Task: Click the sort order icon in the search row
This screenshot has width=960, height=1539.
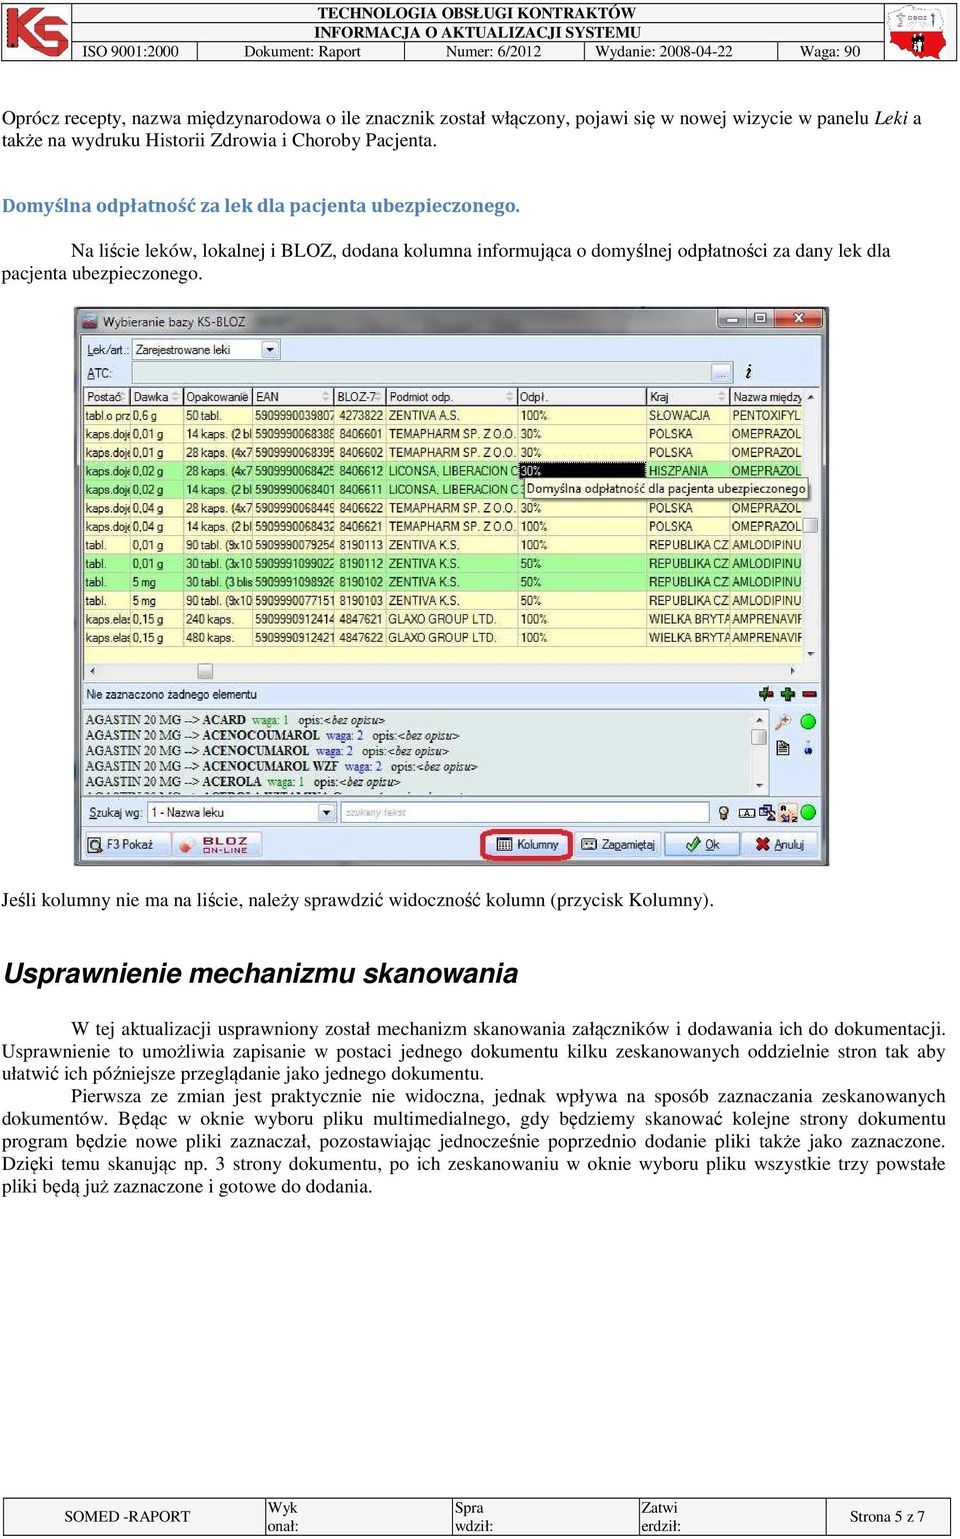Action: point(788,813)
